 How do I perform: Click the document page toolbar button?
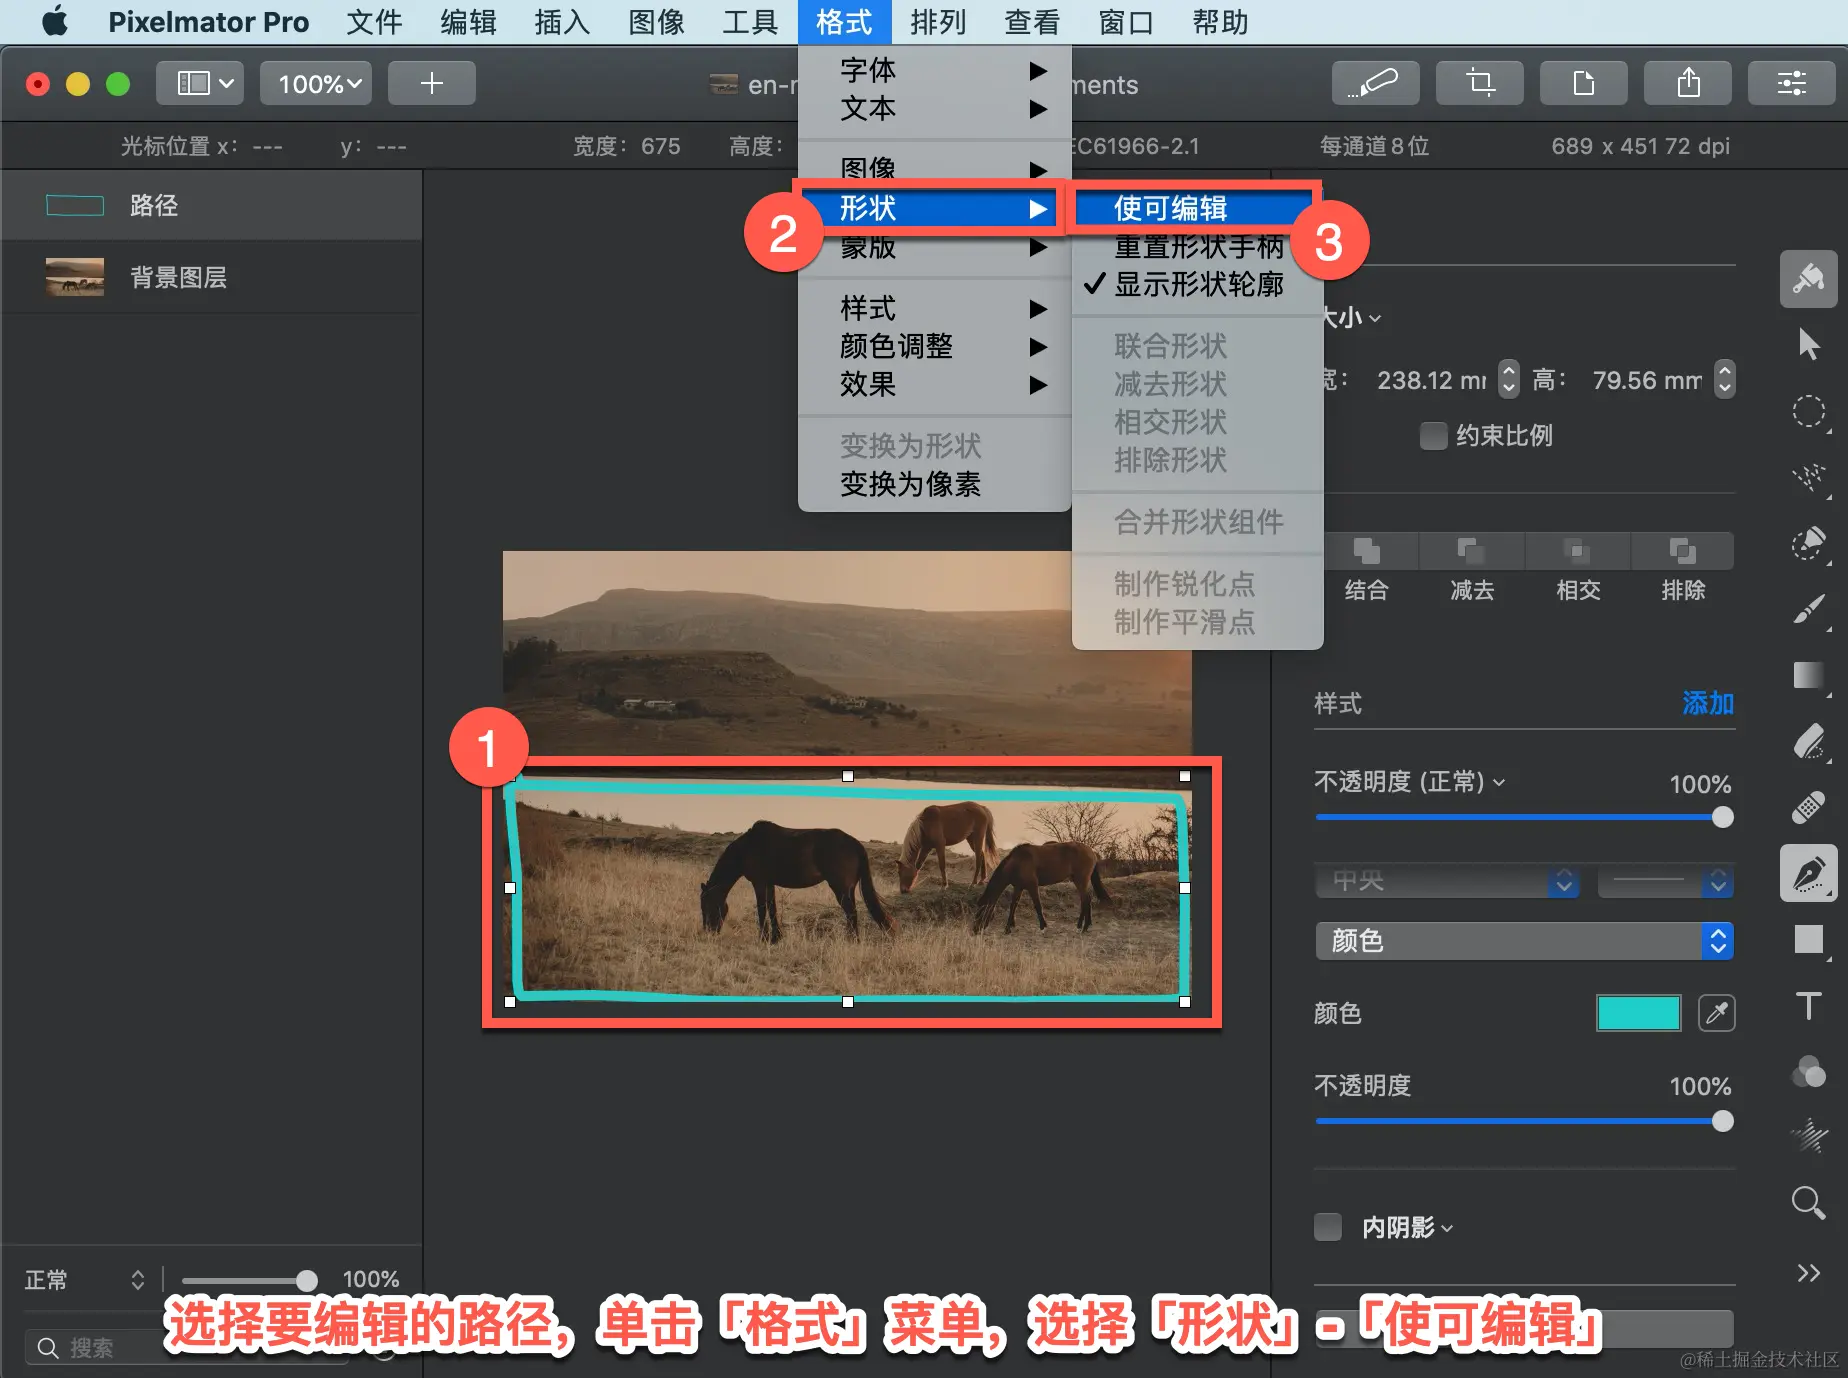(x=1584, y=83)
